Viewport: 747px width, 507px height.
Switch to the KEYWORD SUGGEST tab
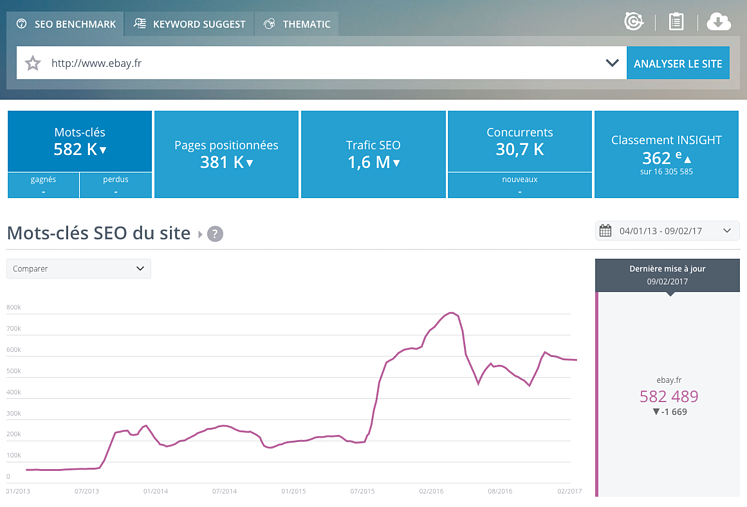(190, 24)
